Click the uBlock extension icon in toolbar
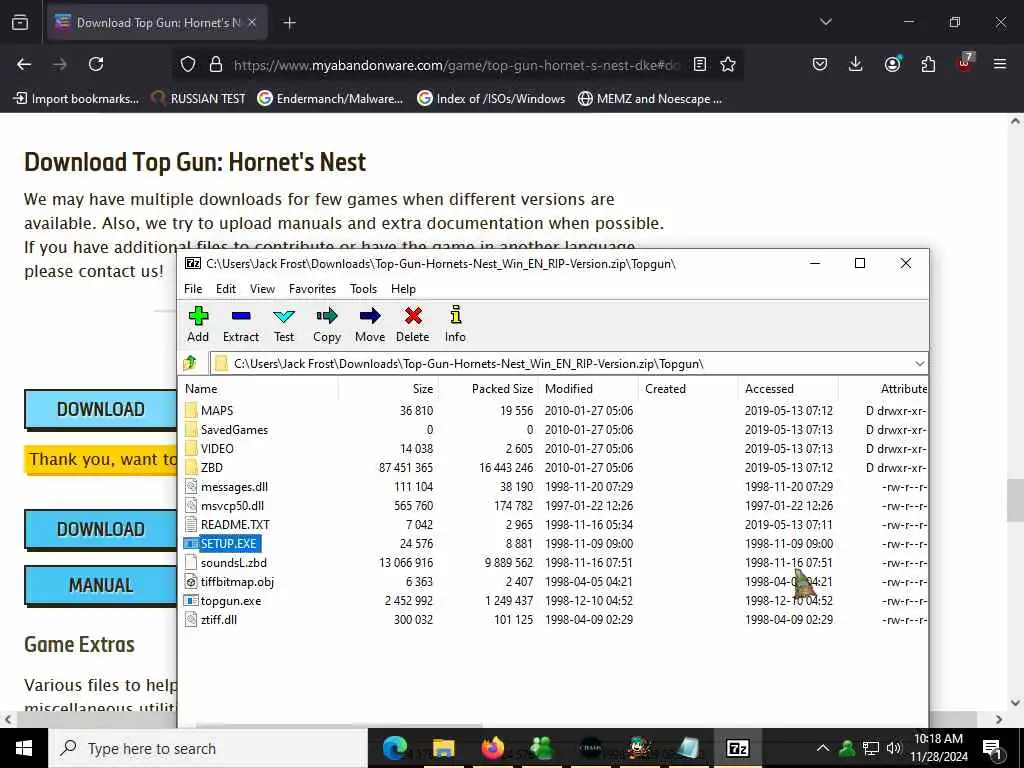The width and height of the screenshot is (1024, 768). click(965, 63)
